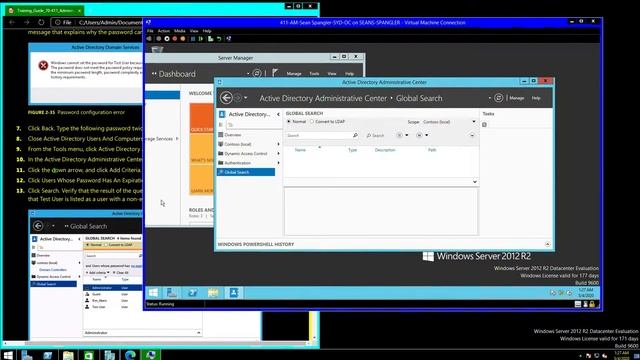Open the Action menu of Virtual Machine Connection
Image resolution: width=640 pixels, height=360 pixels.
click(164, 31)
